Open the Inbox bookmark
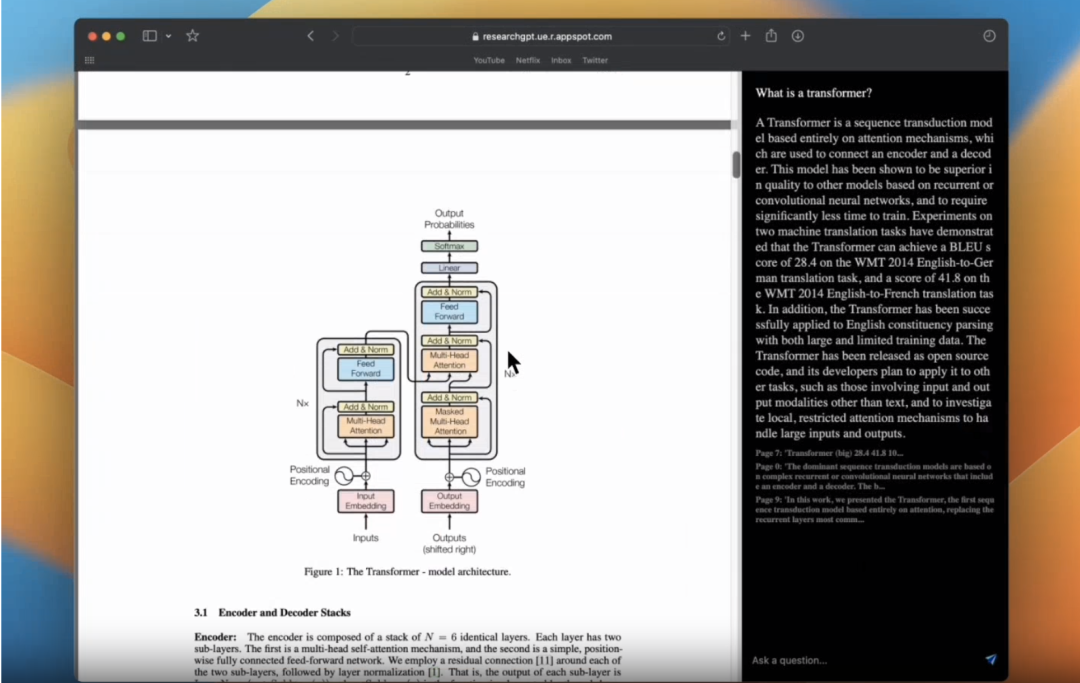The height and width of the screenshot is (683, 1080). [x=561, y=61]
